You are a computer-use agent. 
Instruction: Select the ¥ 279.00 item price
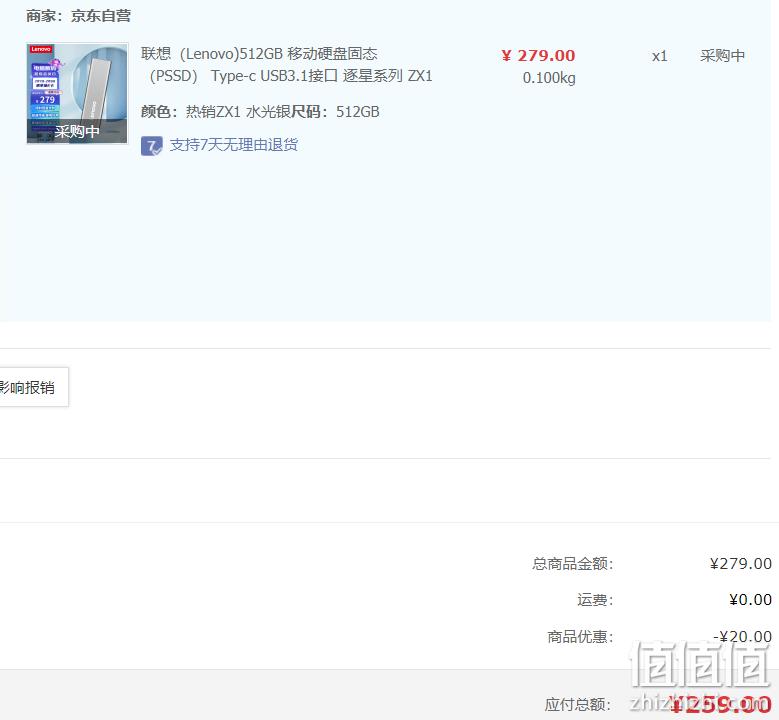[x=539, y=56]
